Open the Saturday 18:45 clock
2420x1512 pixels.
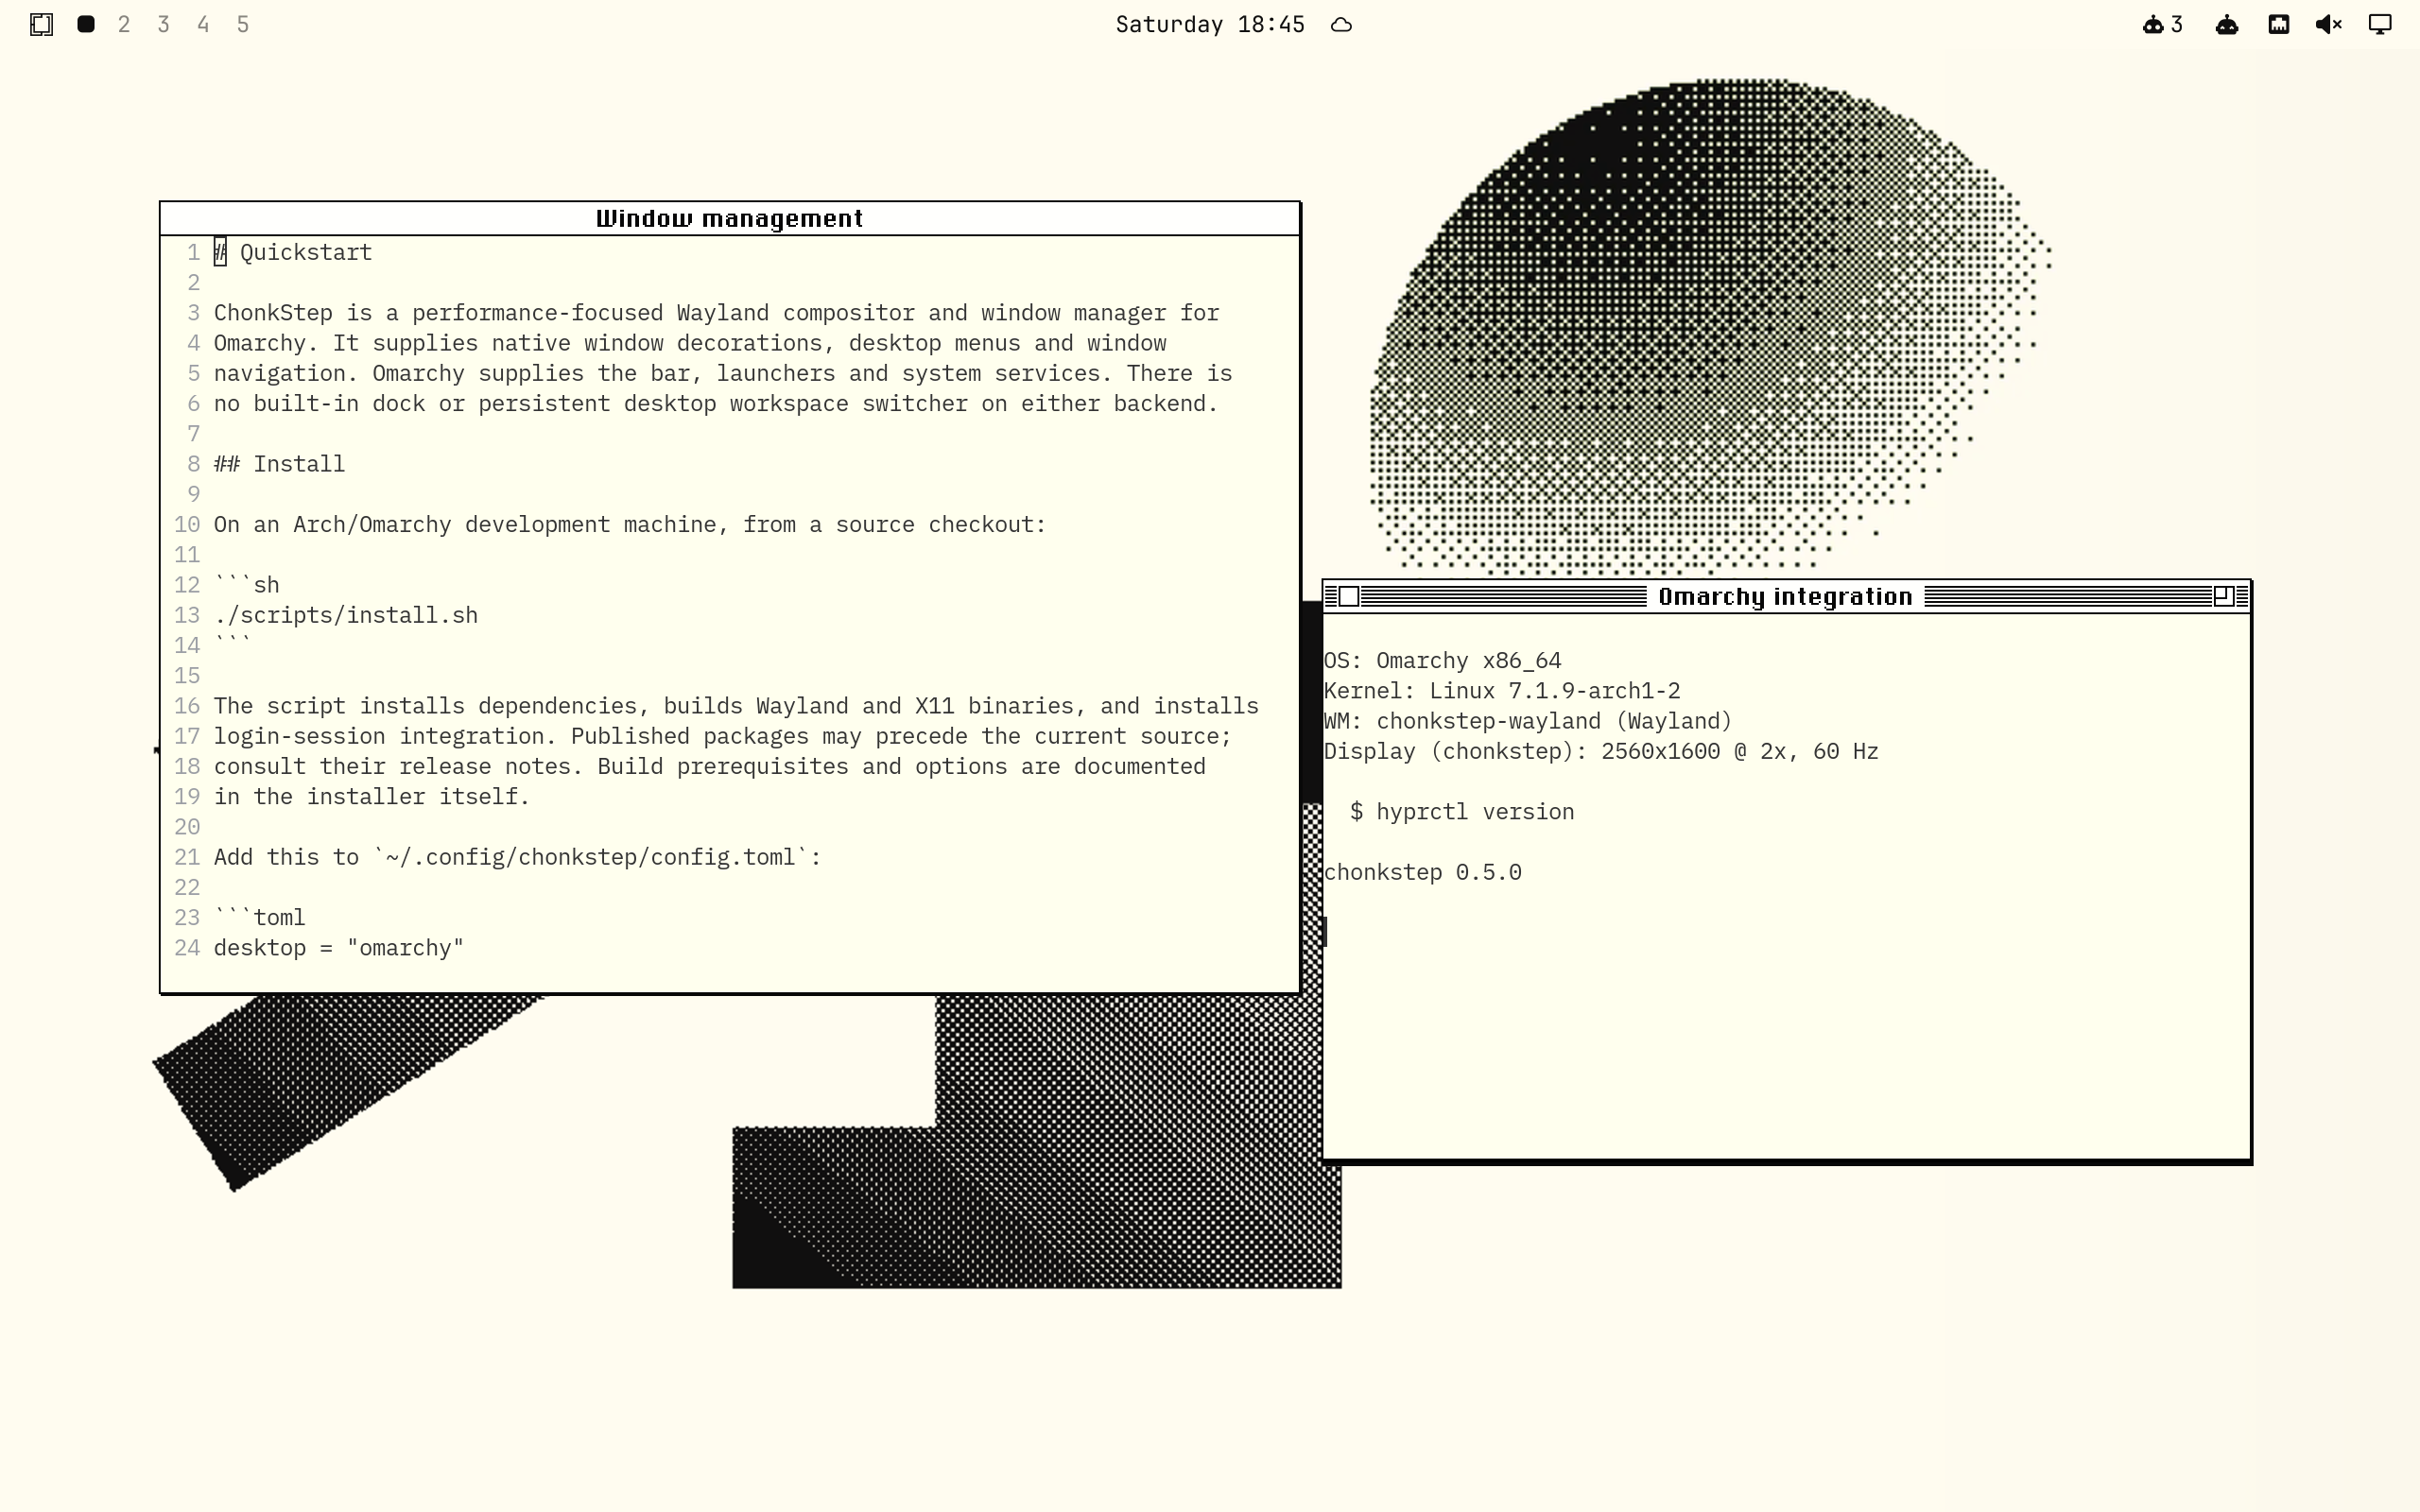point(1210,25)
